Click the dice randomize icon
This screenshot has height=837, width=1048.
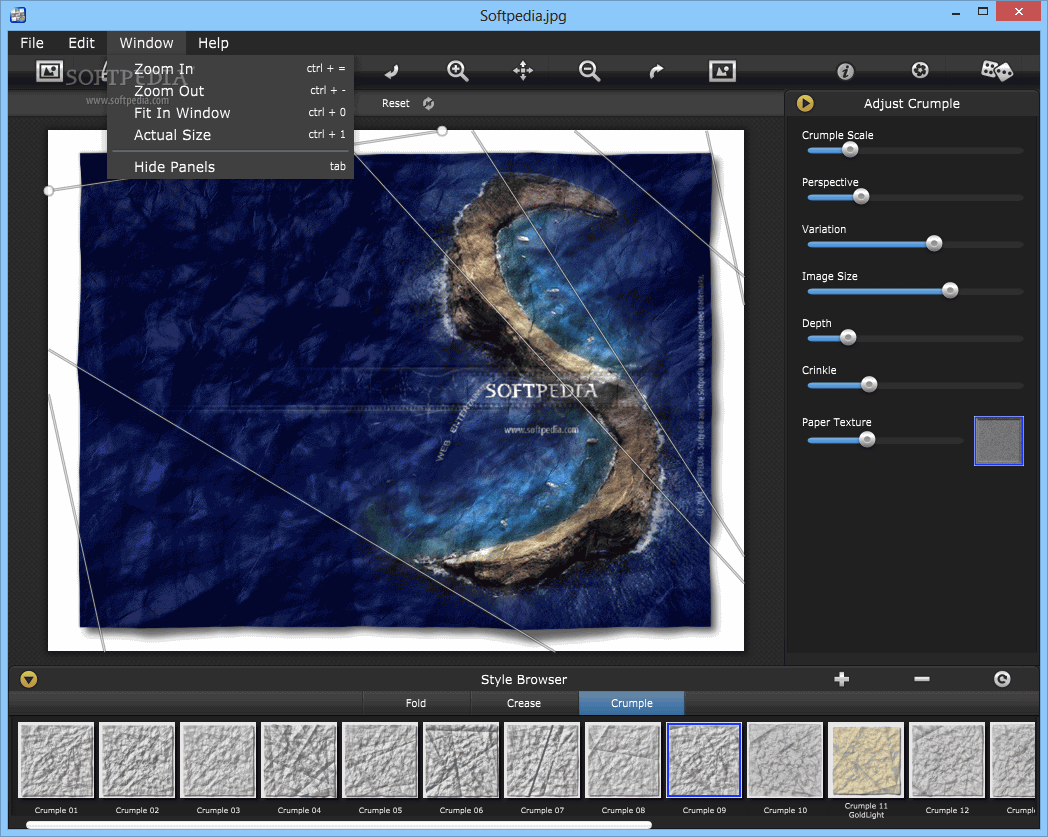(996, 70)
